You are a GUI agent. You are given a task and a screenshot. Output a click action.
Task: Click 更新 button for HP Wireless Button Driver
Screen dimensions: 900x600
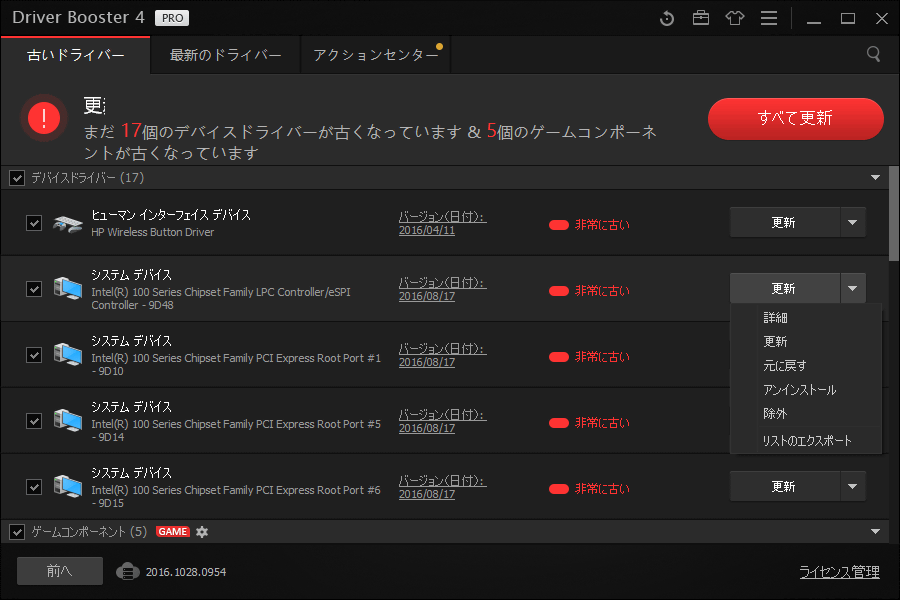click(x=785, y=223)
